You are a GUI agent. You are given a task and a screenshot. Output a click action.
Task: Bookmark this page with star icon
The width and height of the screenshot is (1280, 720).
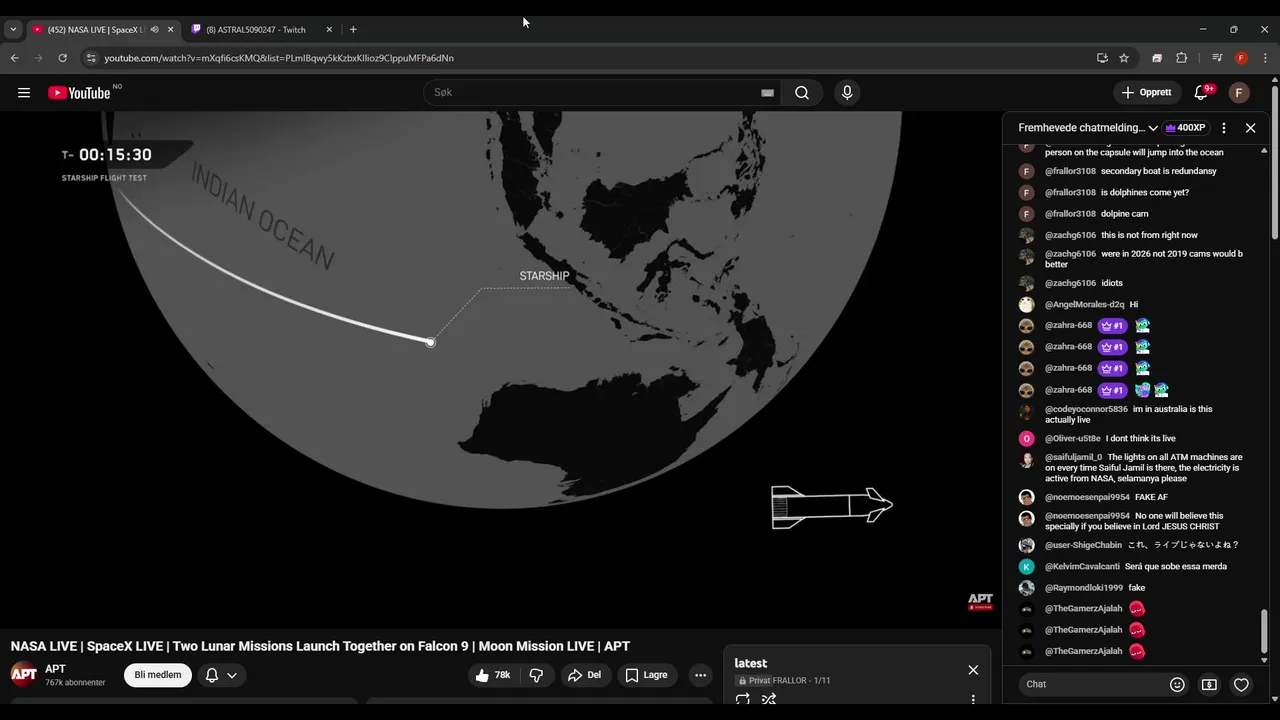tap(1124, 58)
